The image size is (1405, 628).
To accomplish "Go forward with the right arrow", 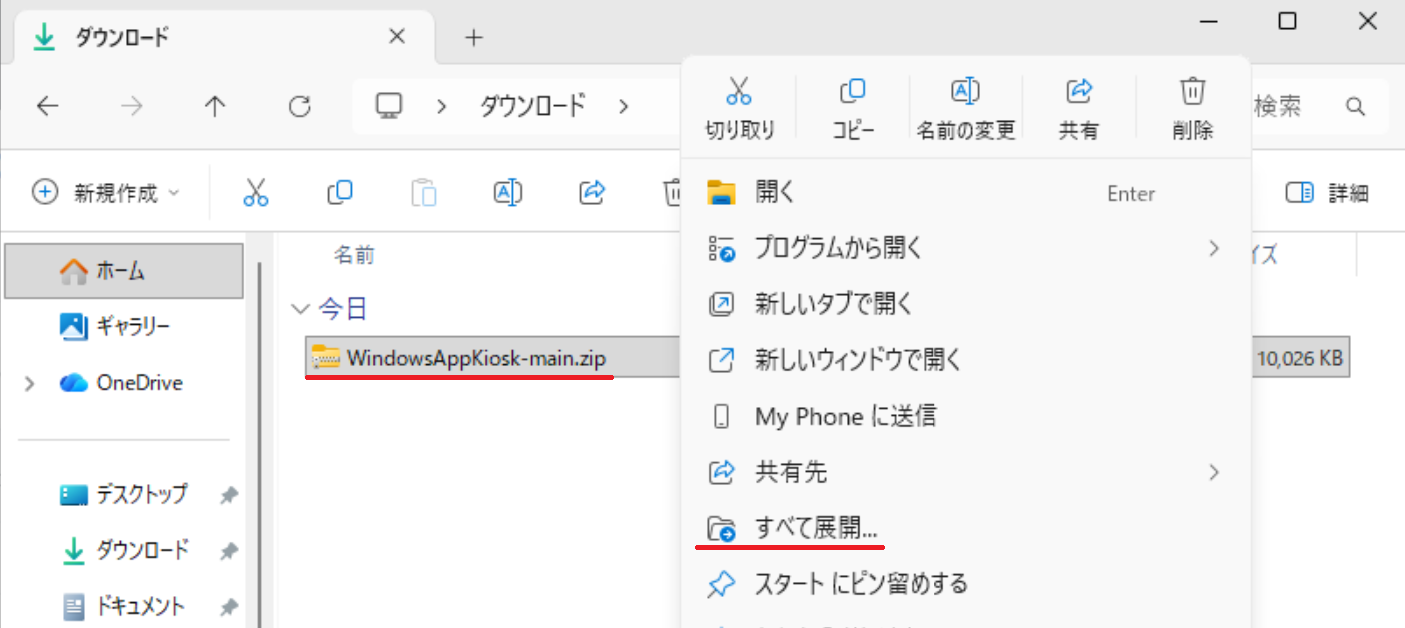I will coord(131,106).
